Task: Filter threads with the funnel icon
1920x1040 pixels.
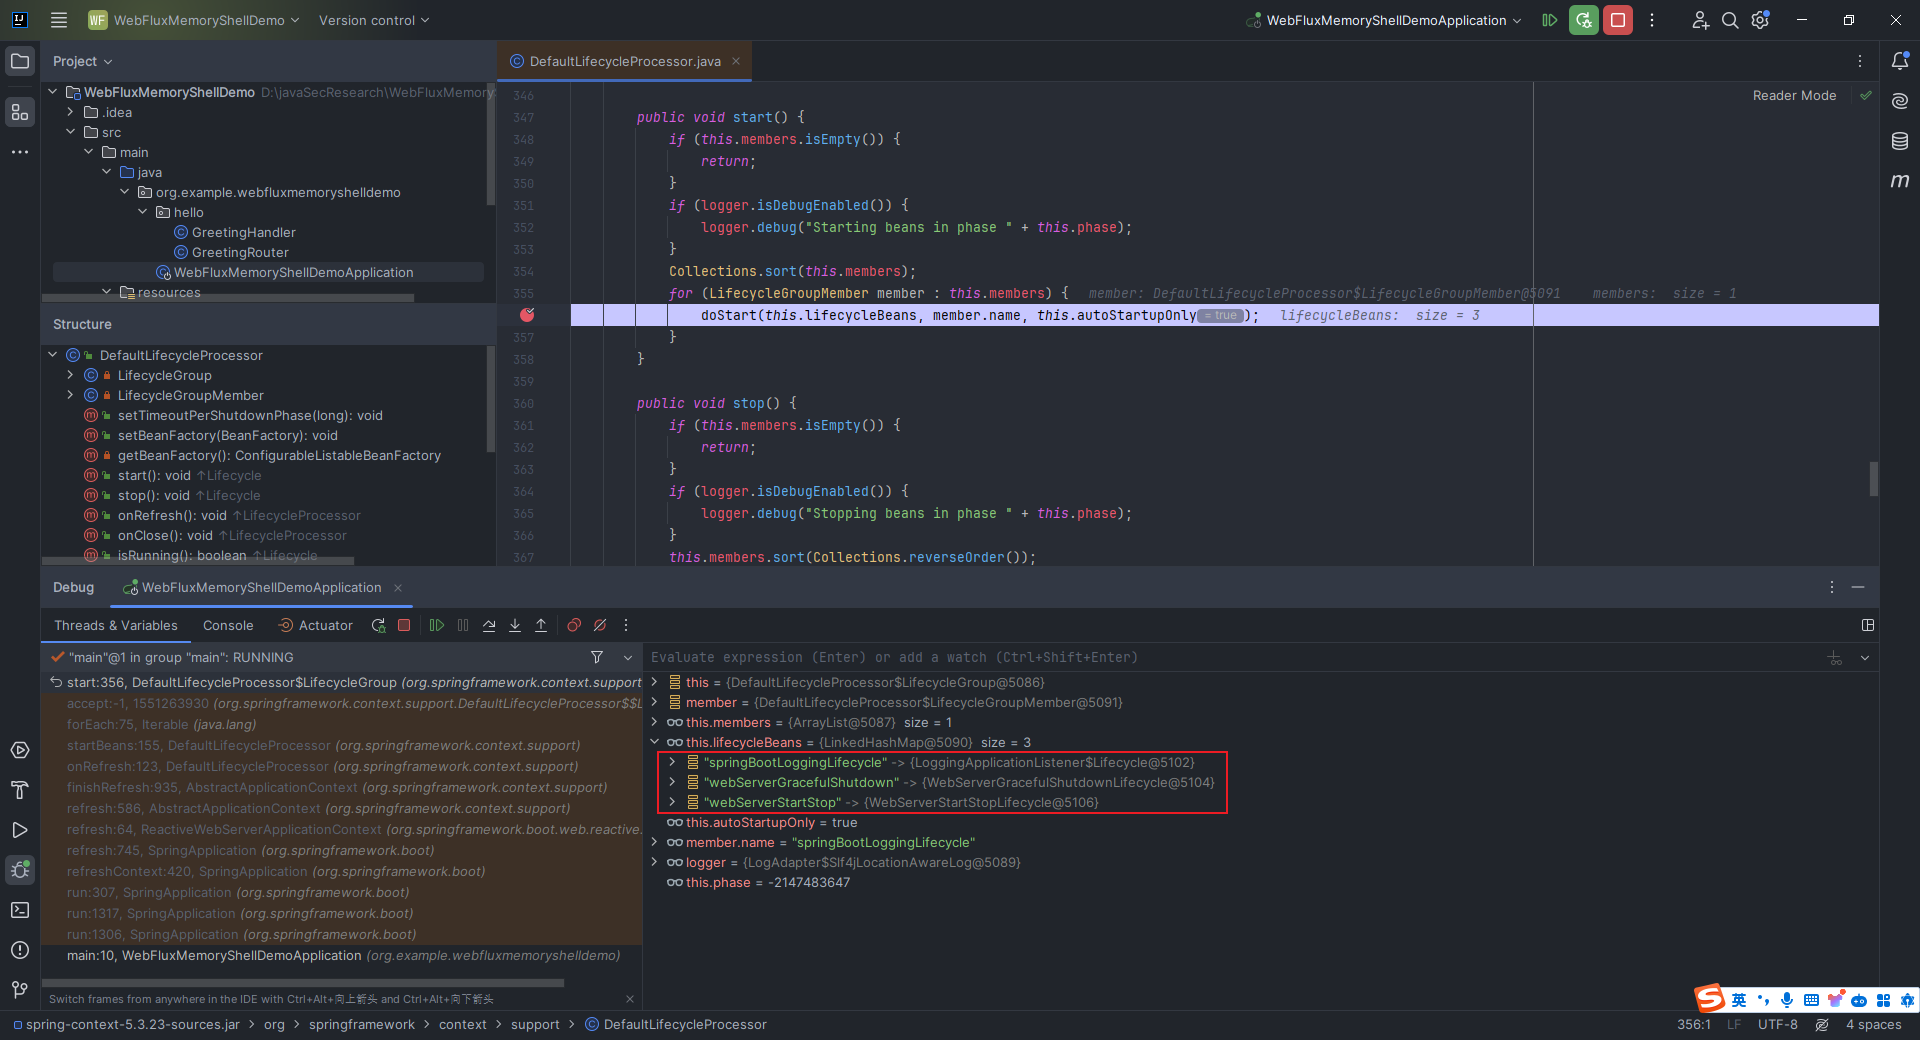Action: [x=597, y=657]
